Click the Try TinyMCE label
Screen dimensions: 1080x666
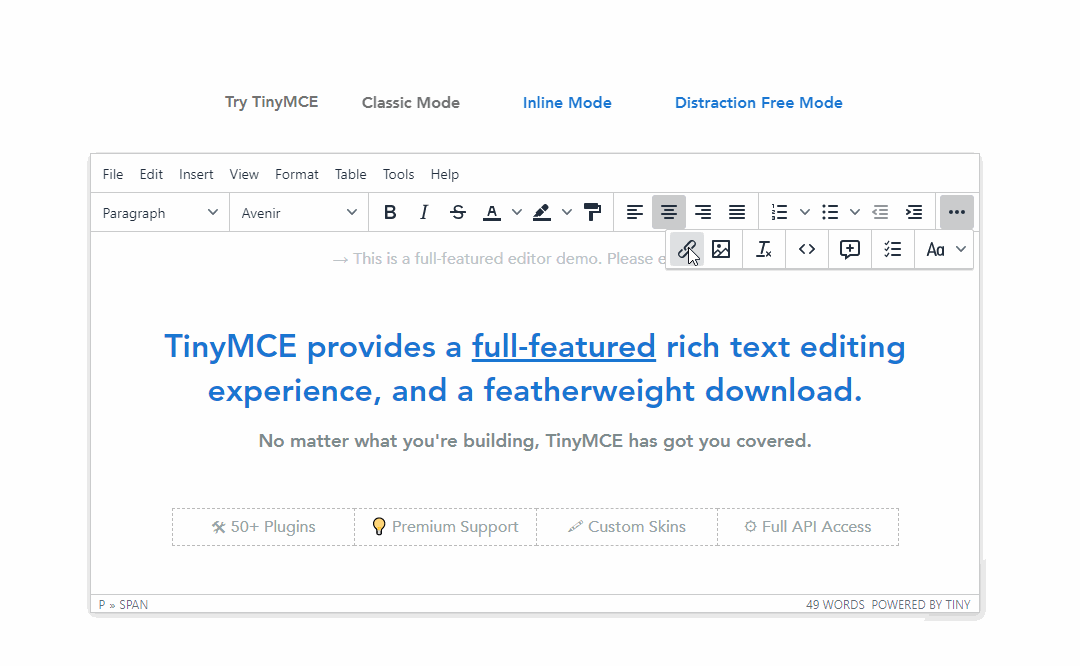pos(271,102)
